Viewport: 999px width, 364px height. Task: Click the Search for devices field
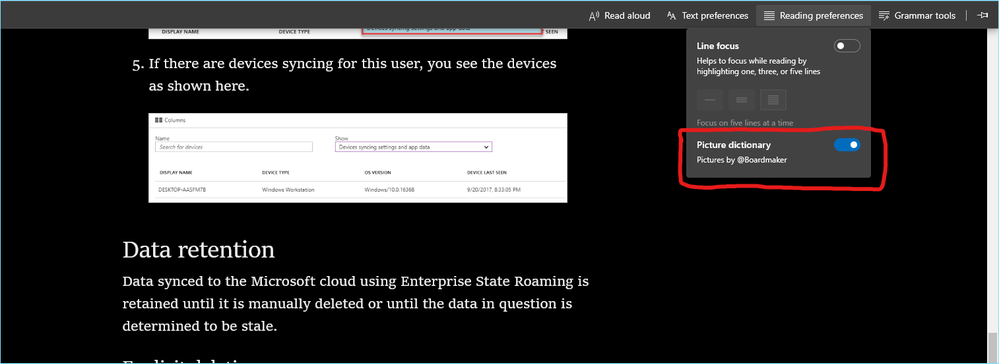click(x=234, y=147)
